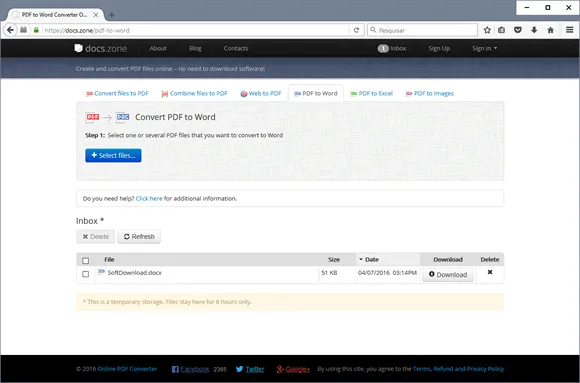Open the Online PDF Converter footer link
580x383 pixels.
127,369
